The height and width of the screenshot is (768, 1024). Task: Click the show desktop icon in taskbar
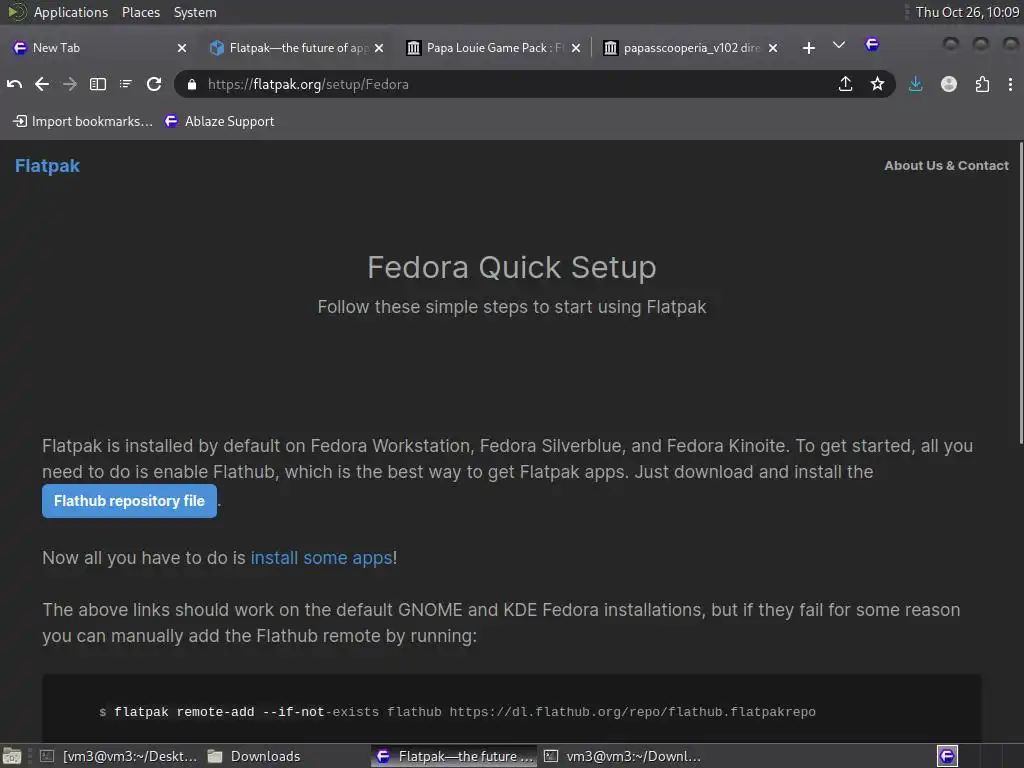click(x=12, y=756)
